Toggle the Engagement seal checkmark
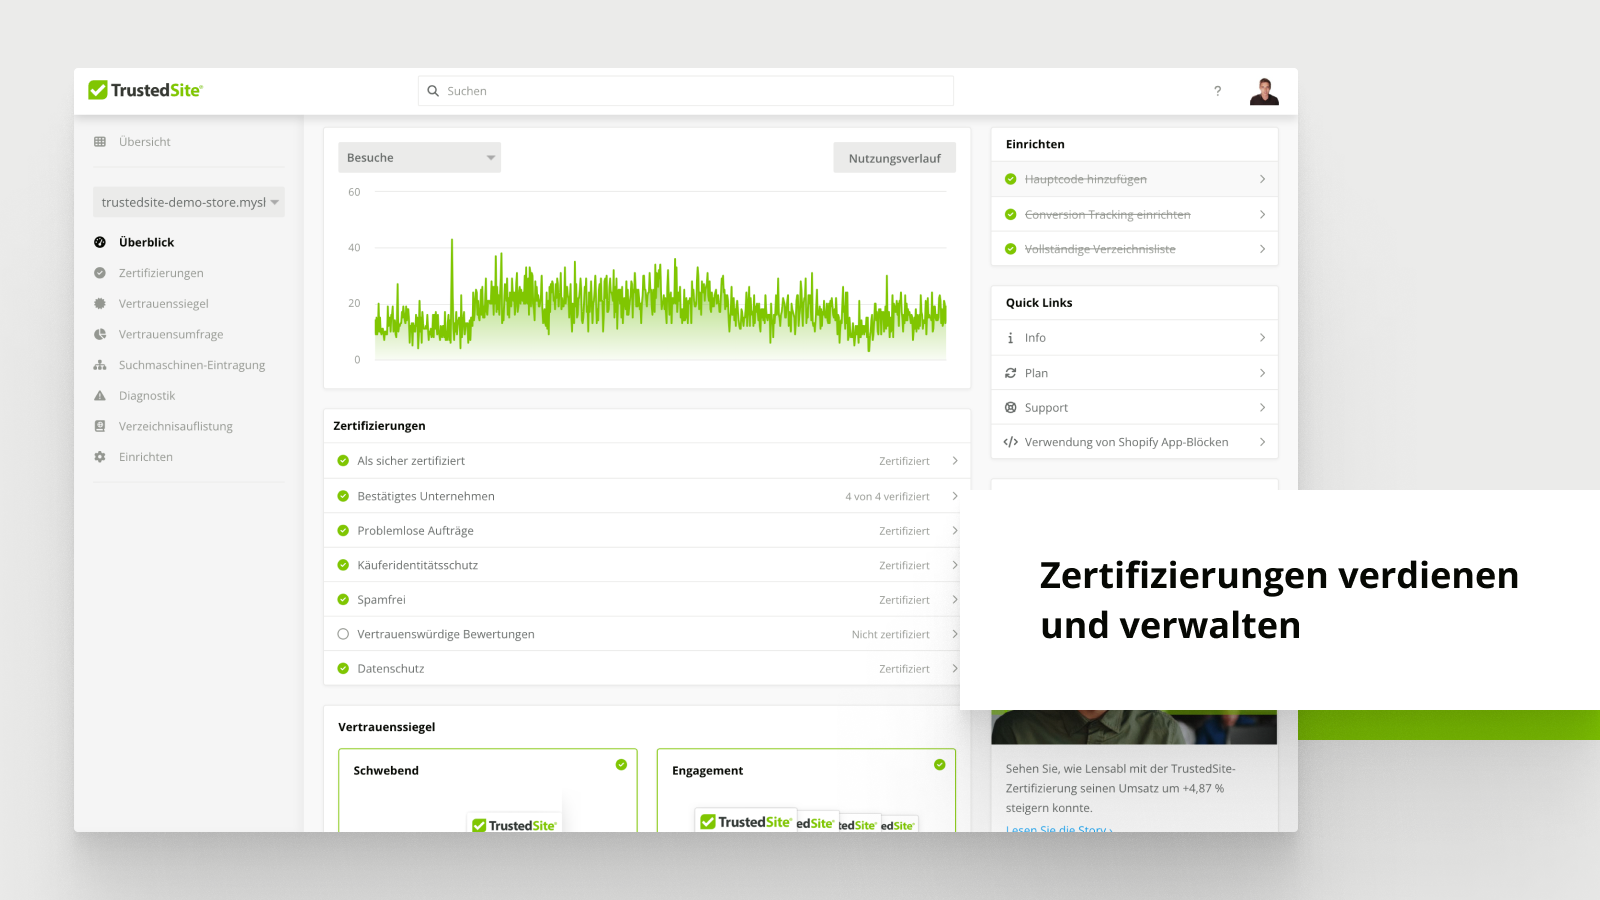This screenshot has height=900, width=1600. [x=940, y=765]
